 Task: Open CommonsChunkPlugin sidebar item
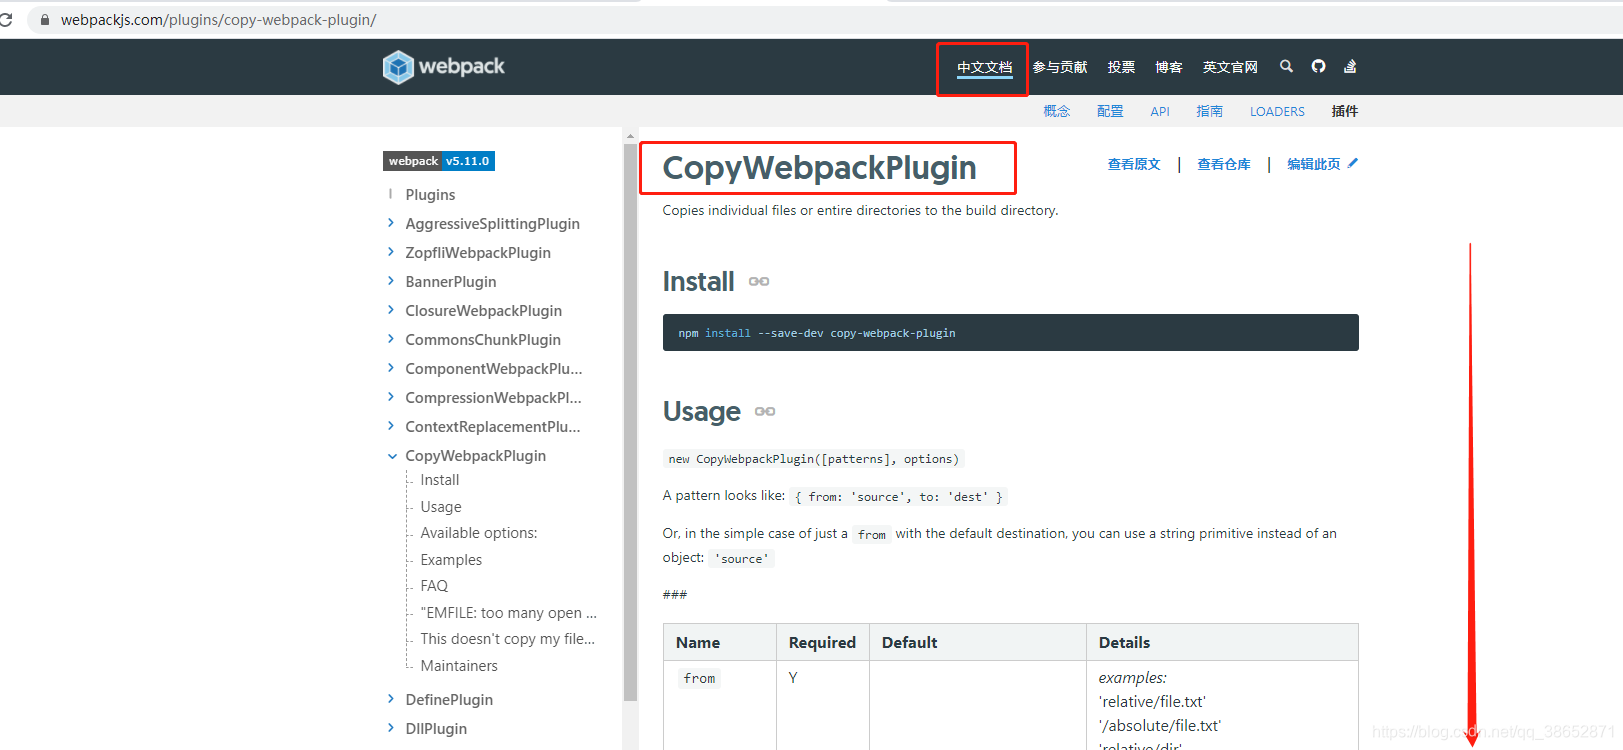483,340
